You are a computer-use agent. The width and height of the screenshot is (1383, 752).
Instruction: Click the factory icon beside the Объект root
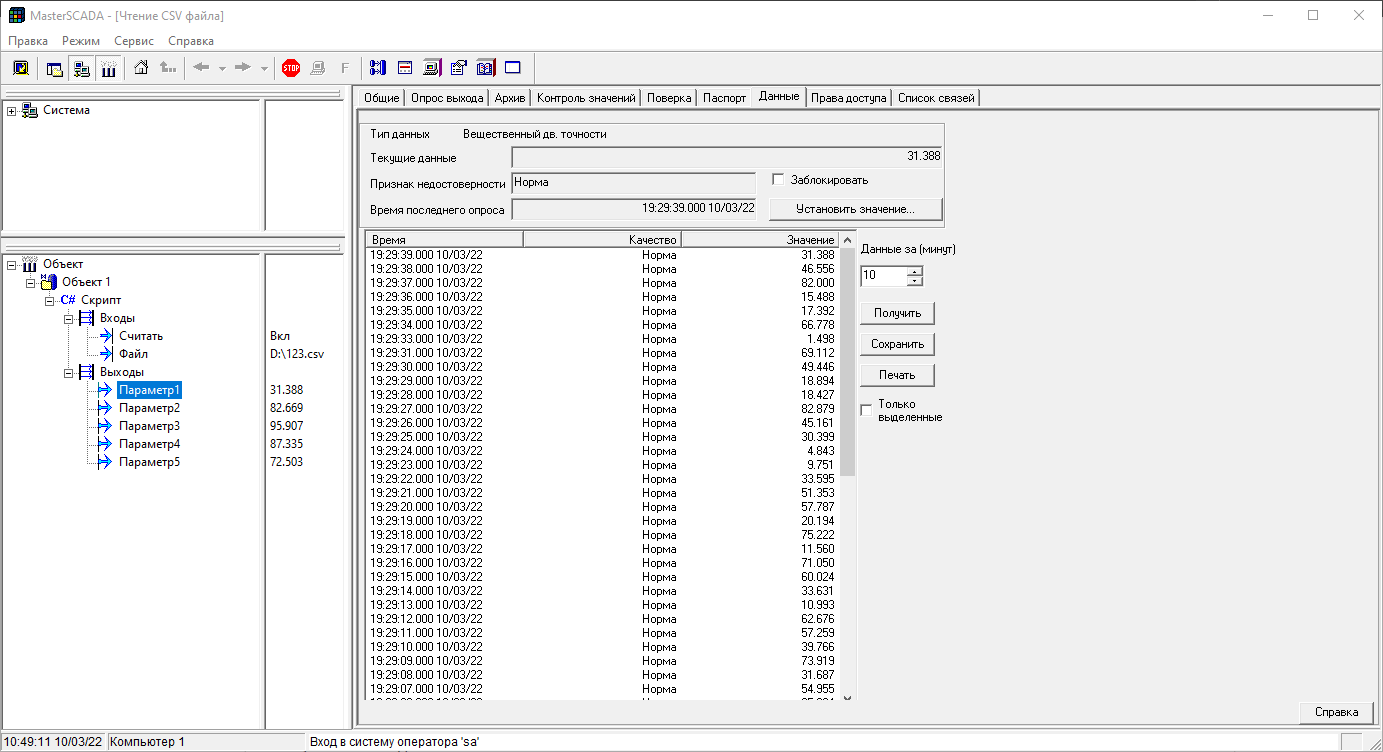[30, 263]
